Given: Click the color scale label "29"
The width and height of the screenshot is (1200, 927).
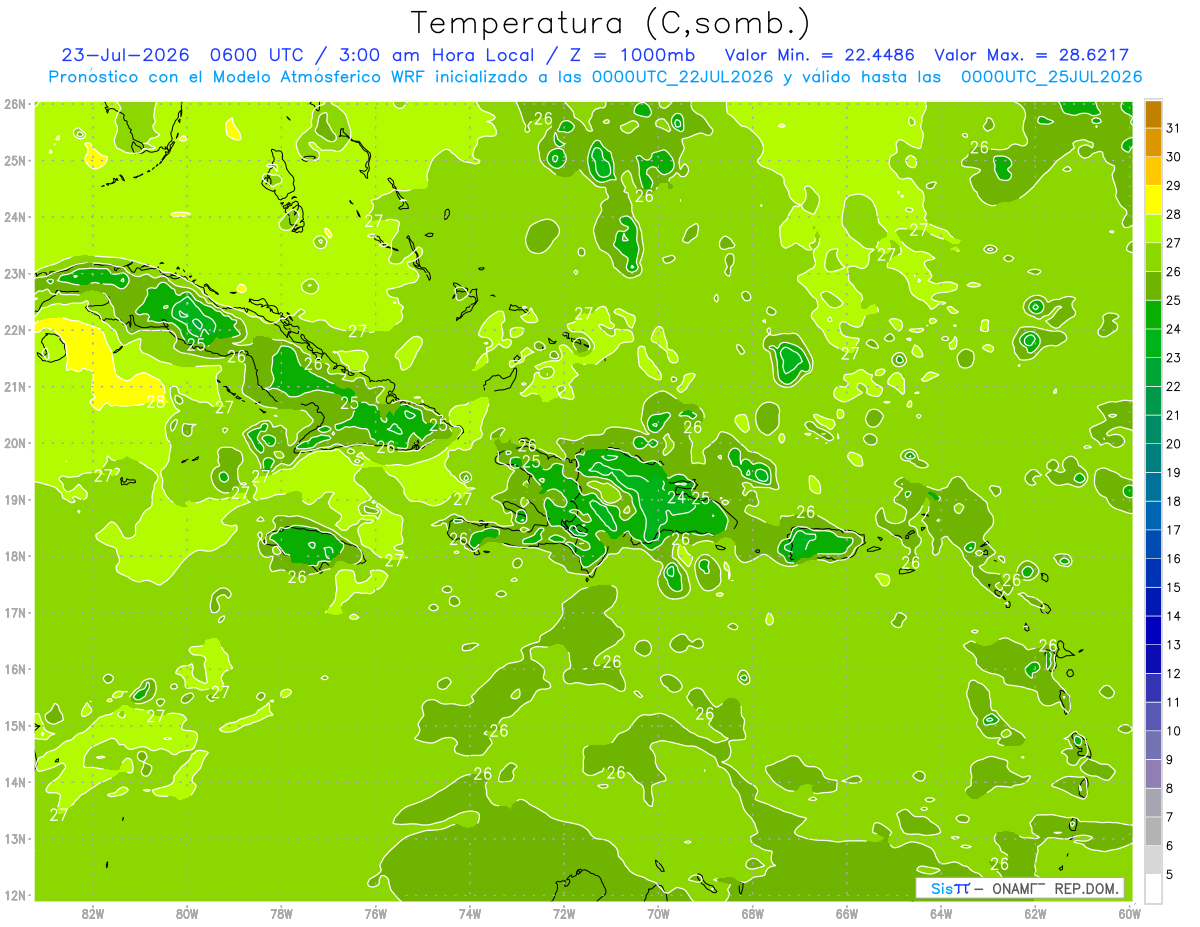Looking at the screenshot, I should pyautogui.click(x=1174, y=185).
